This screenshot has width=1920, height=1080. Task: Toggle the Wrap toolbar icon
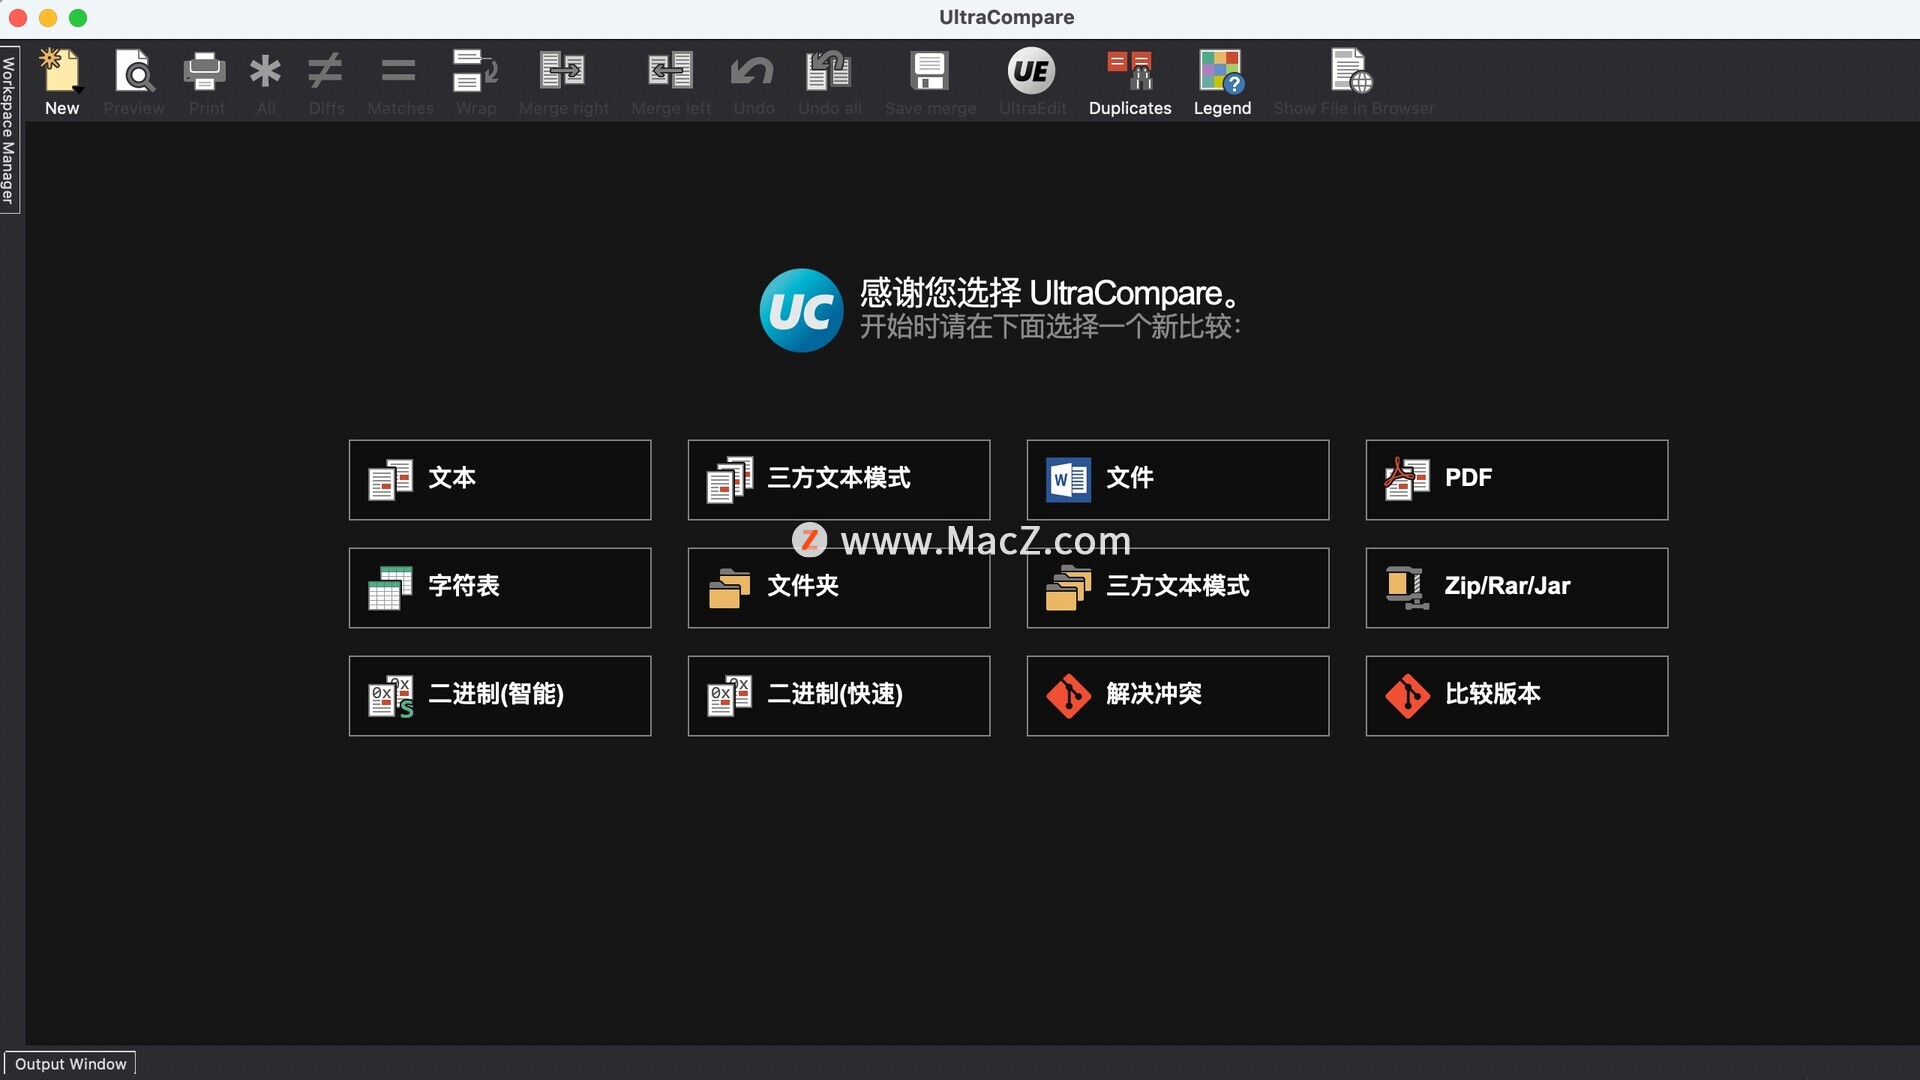tap(476, 72)
